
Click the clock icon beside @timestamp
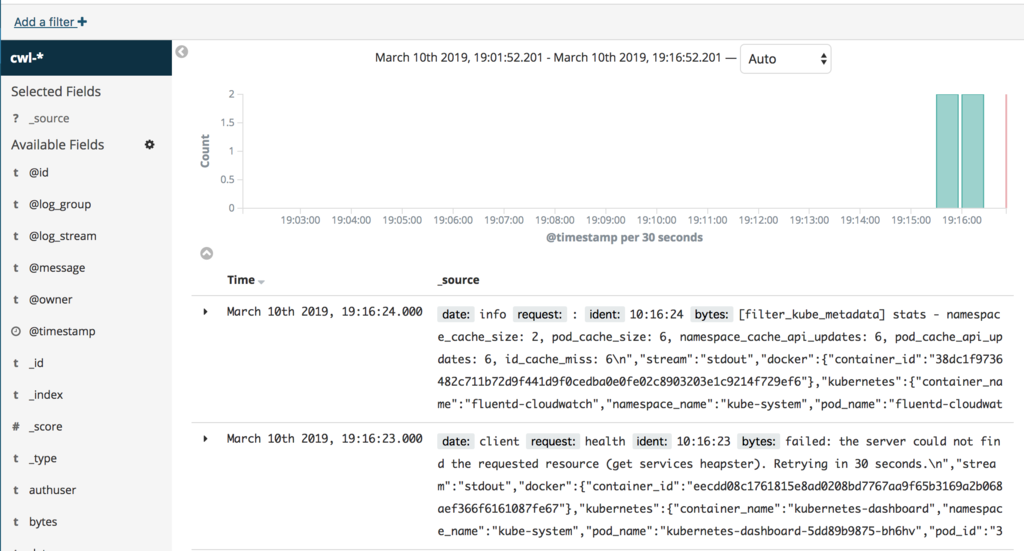pyautogui.click(x=16, y=331)
